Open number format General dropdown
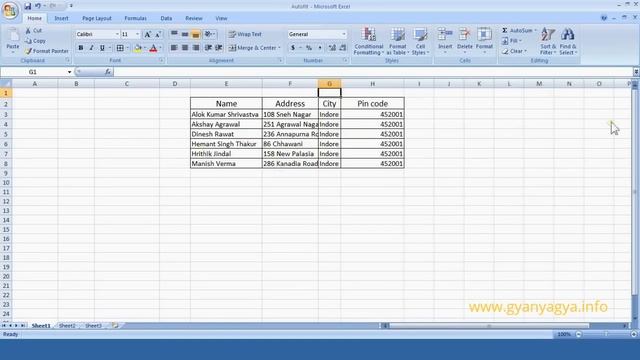The width and height of the screenshot is (640, 360). [x=344, y=34]
